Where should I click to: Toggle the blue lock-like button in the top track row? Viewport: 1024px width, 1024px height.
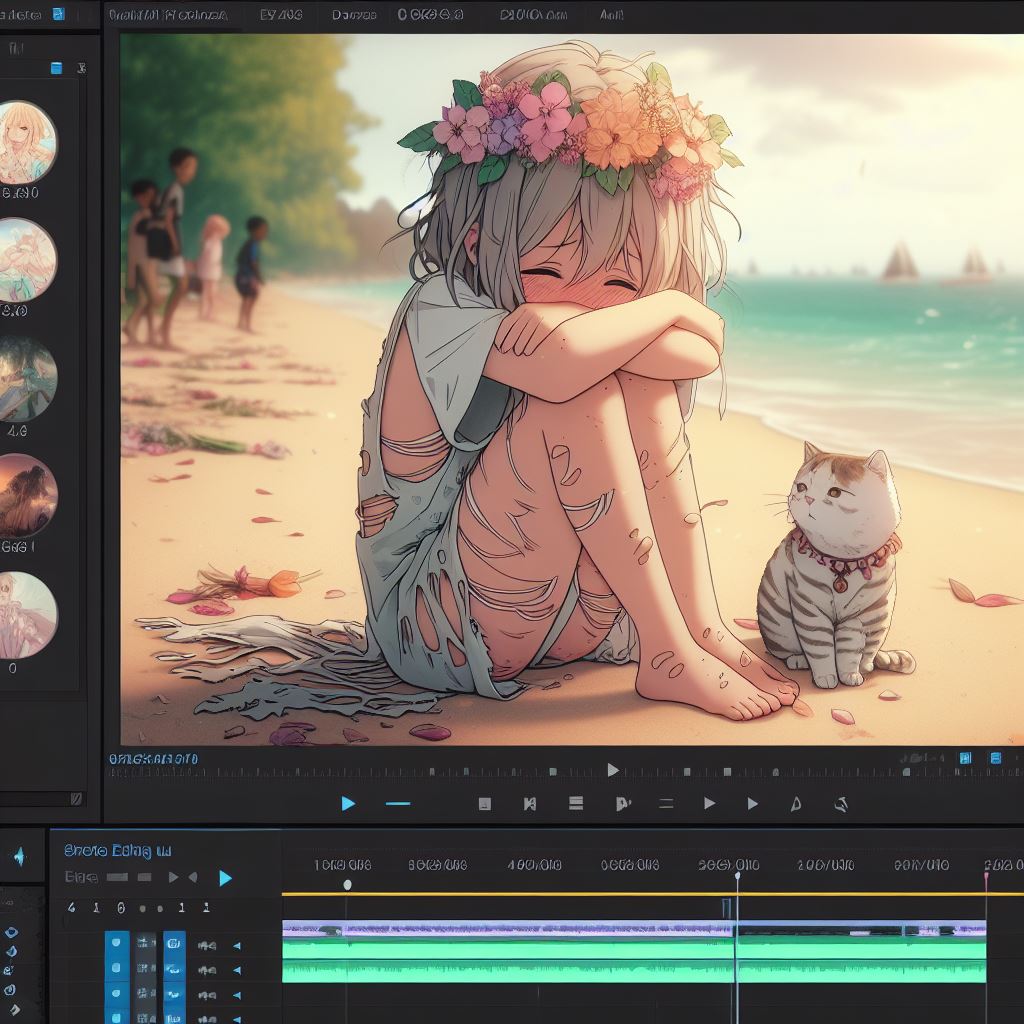pos(174,944)
